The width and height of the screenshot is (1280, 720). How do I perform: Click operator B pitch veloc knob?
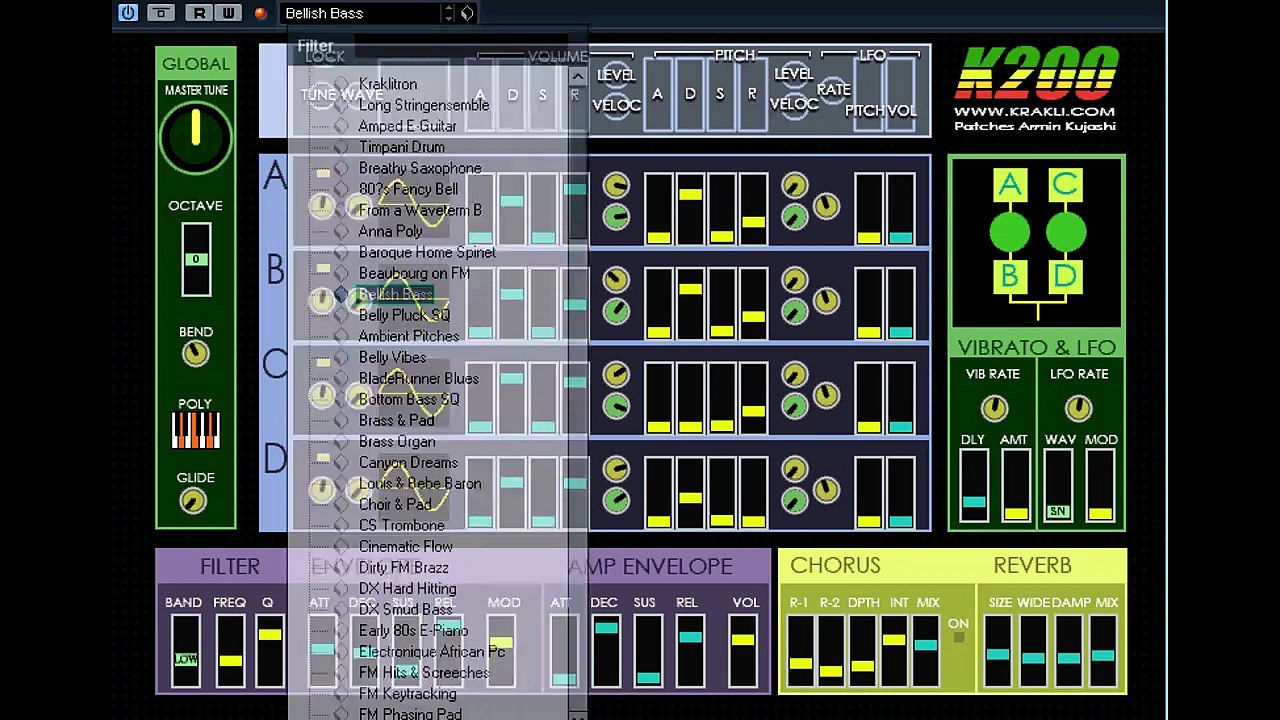(x=794, y=311)
